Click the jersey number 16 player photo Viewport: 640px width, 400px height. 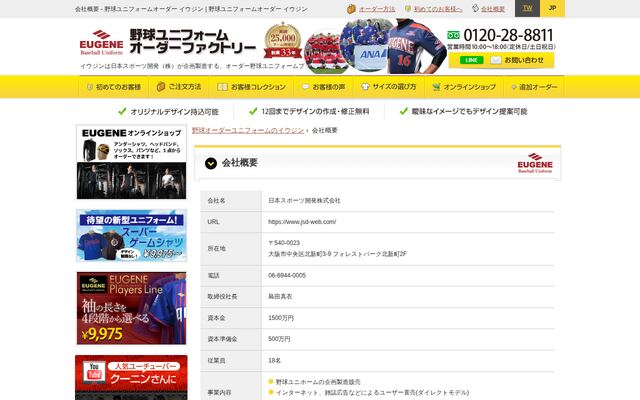416,46
